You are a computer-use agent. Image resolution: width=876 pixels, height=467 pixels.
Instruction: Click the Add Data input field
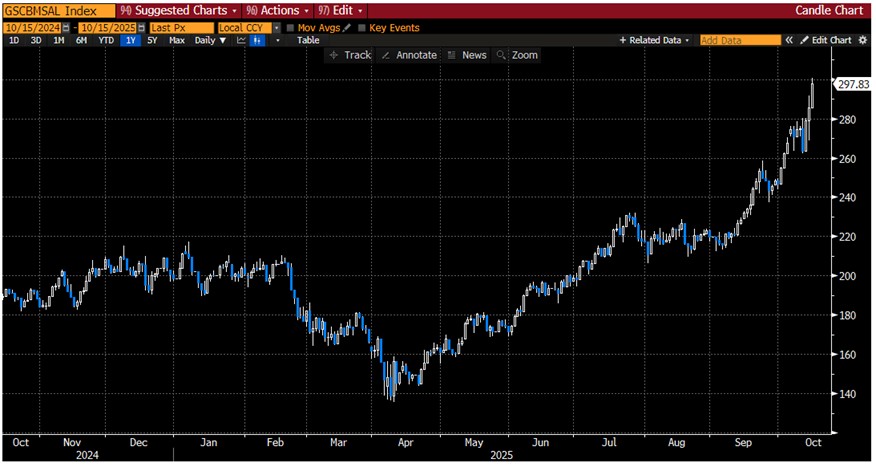pos(740,41)
